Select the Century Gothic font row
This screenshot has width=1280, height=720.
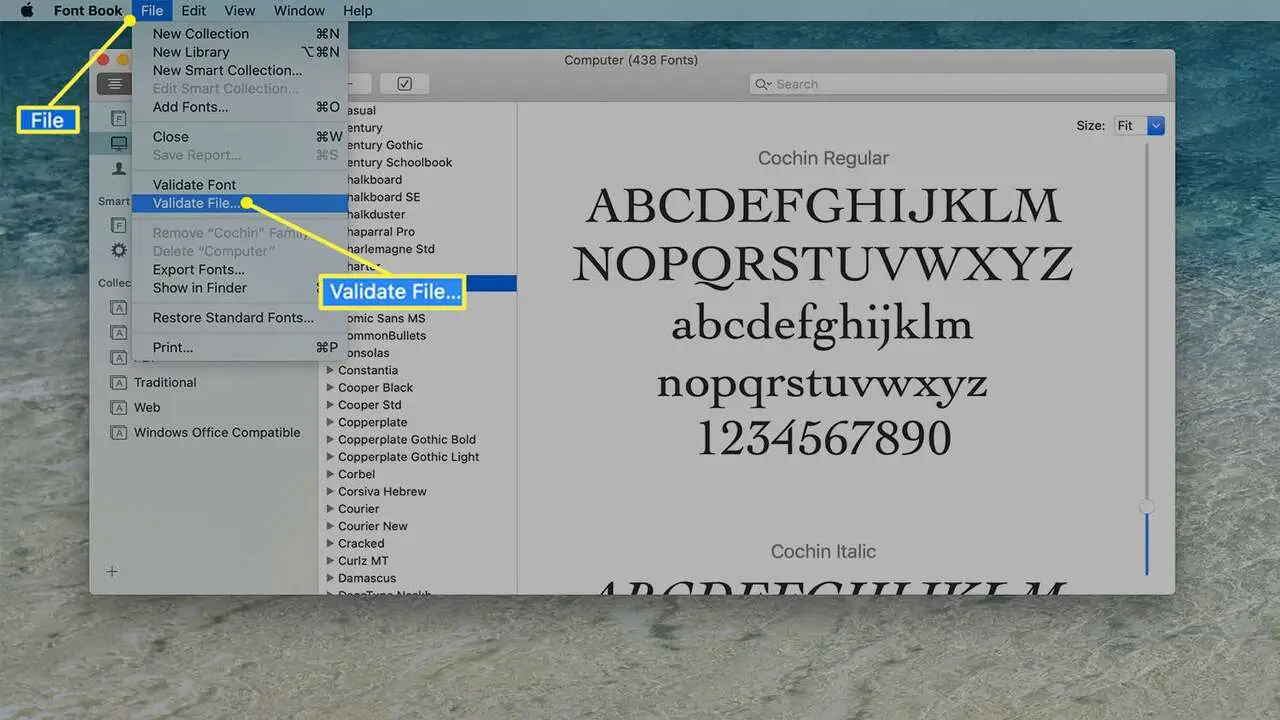[x=418, y=145]
